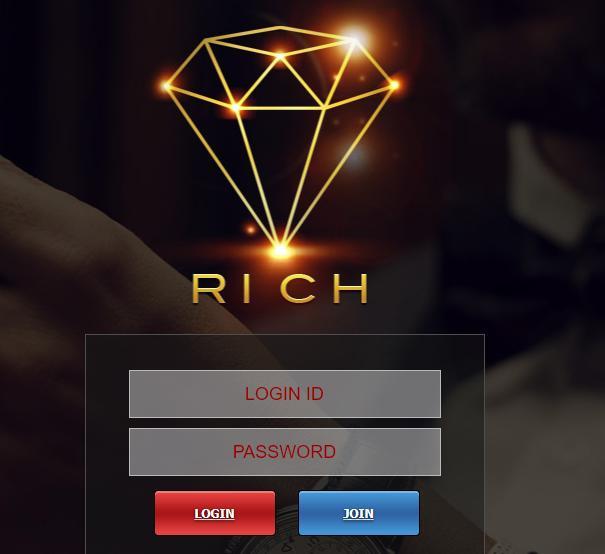605x554 pixels.
Task: Click the RICH gold wordmark
Action: click(280, 288)
